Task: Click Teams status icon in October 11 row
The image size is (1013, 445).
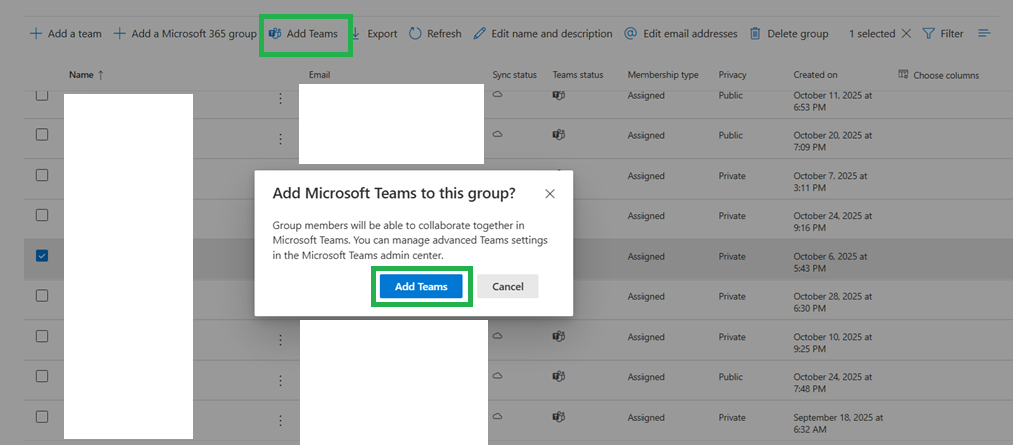Action: tap(559, 95)
